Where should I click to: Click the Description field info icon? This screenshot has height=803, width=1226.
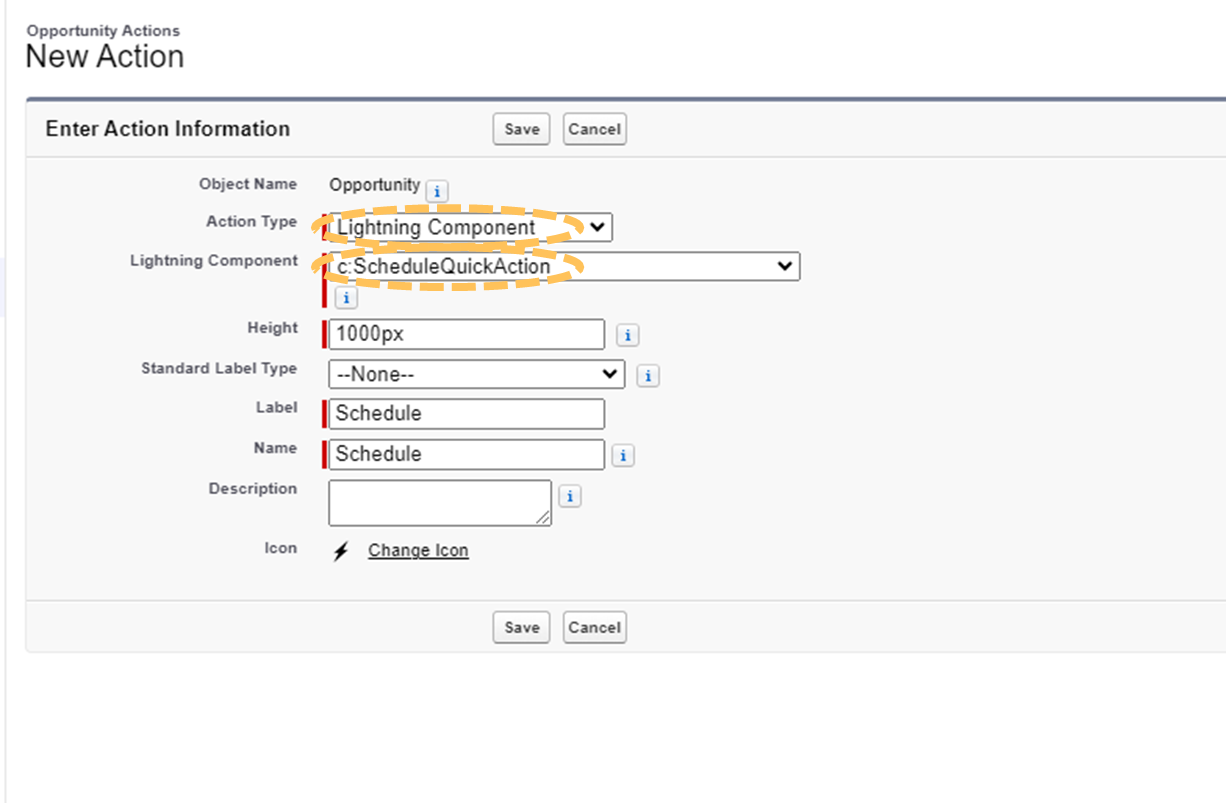(569, 496)
